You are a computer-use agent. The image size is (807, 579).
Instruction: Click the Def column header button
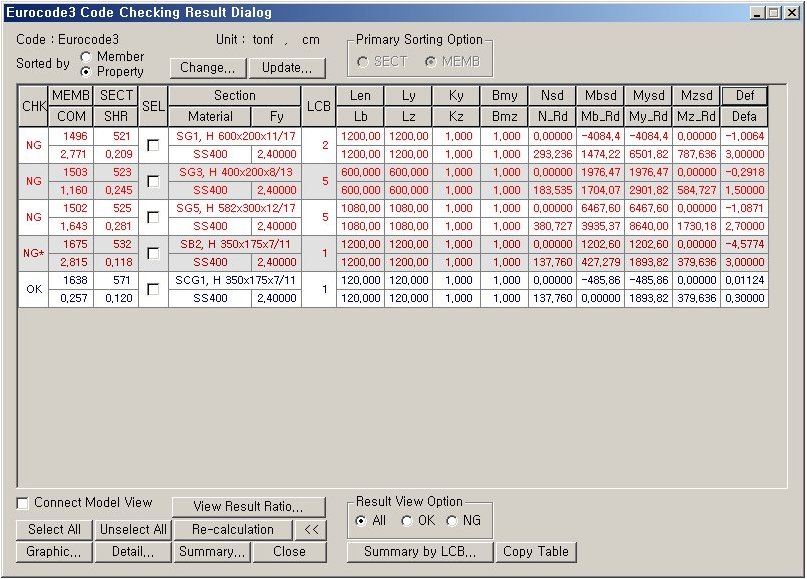745,96
